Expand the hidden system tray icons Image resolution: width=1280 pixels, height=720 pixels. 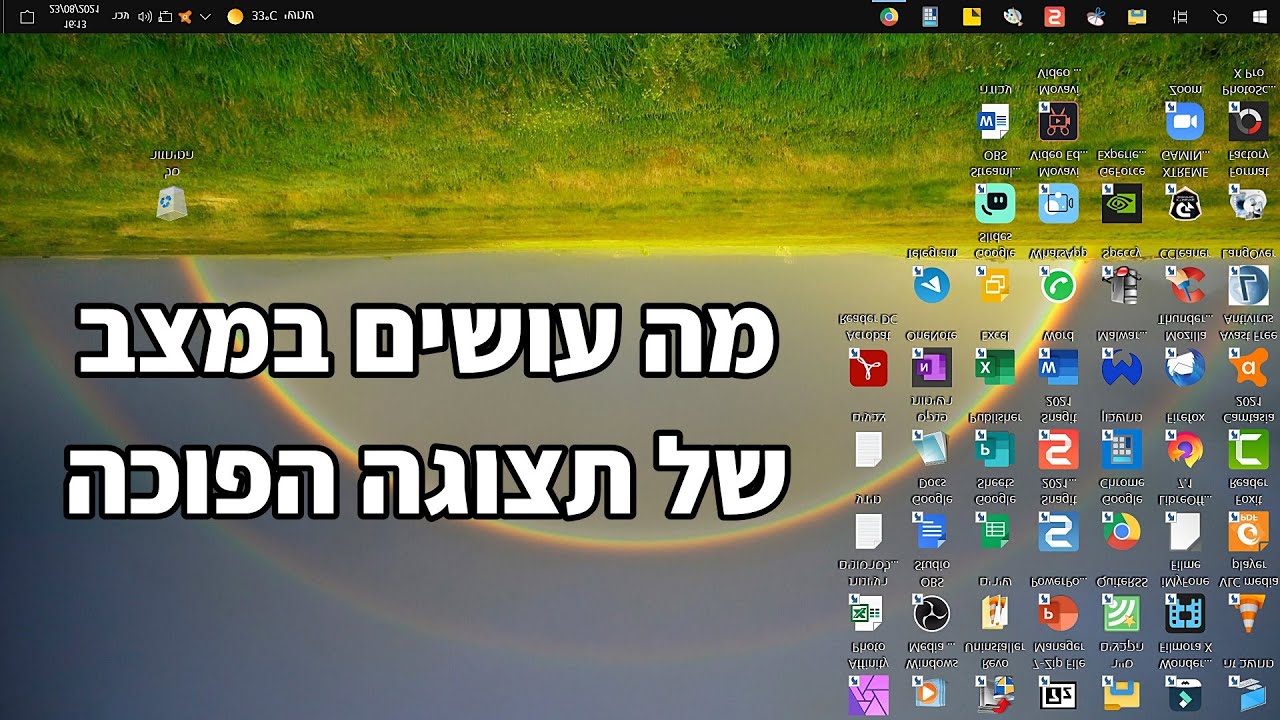coord(205,16)
